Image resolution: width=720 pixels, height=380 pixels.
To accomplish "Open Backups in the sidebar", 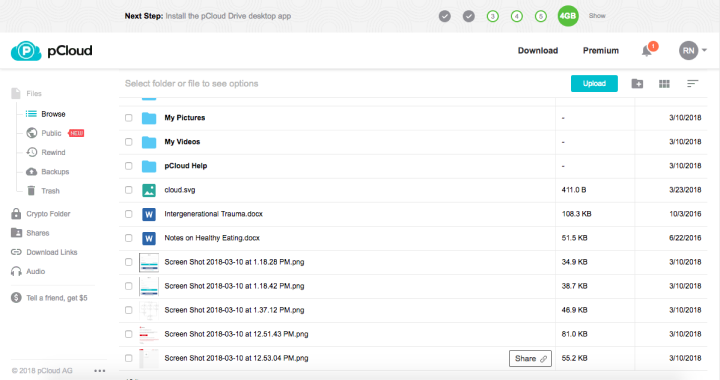I will [55, 172].
